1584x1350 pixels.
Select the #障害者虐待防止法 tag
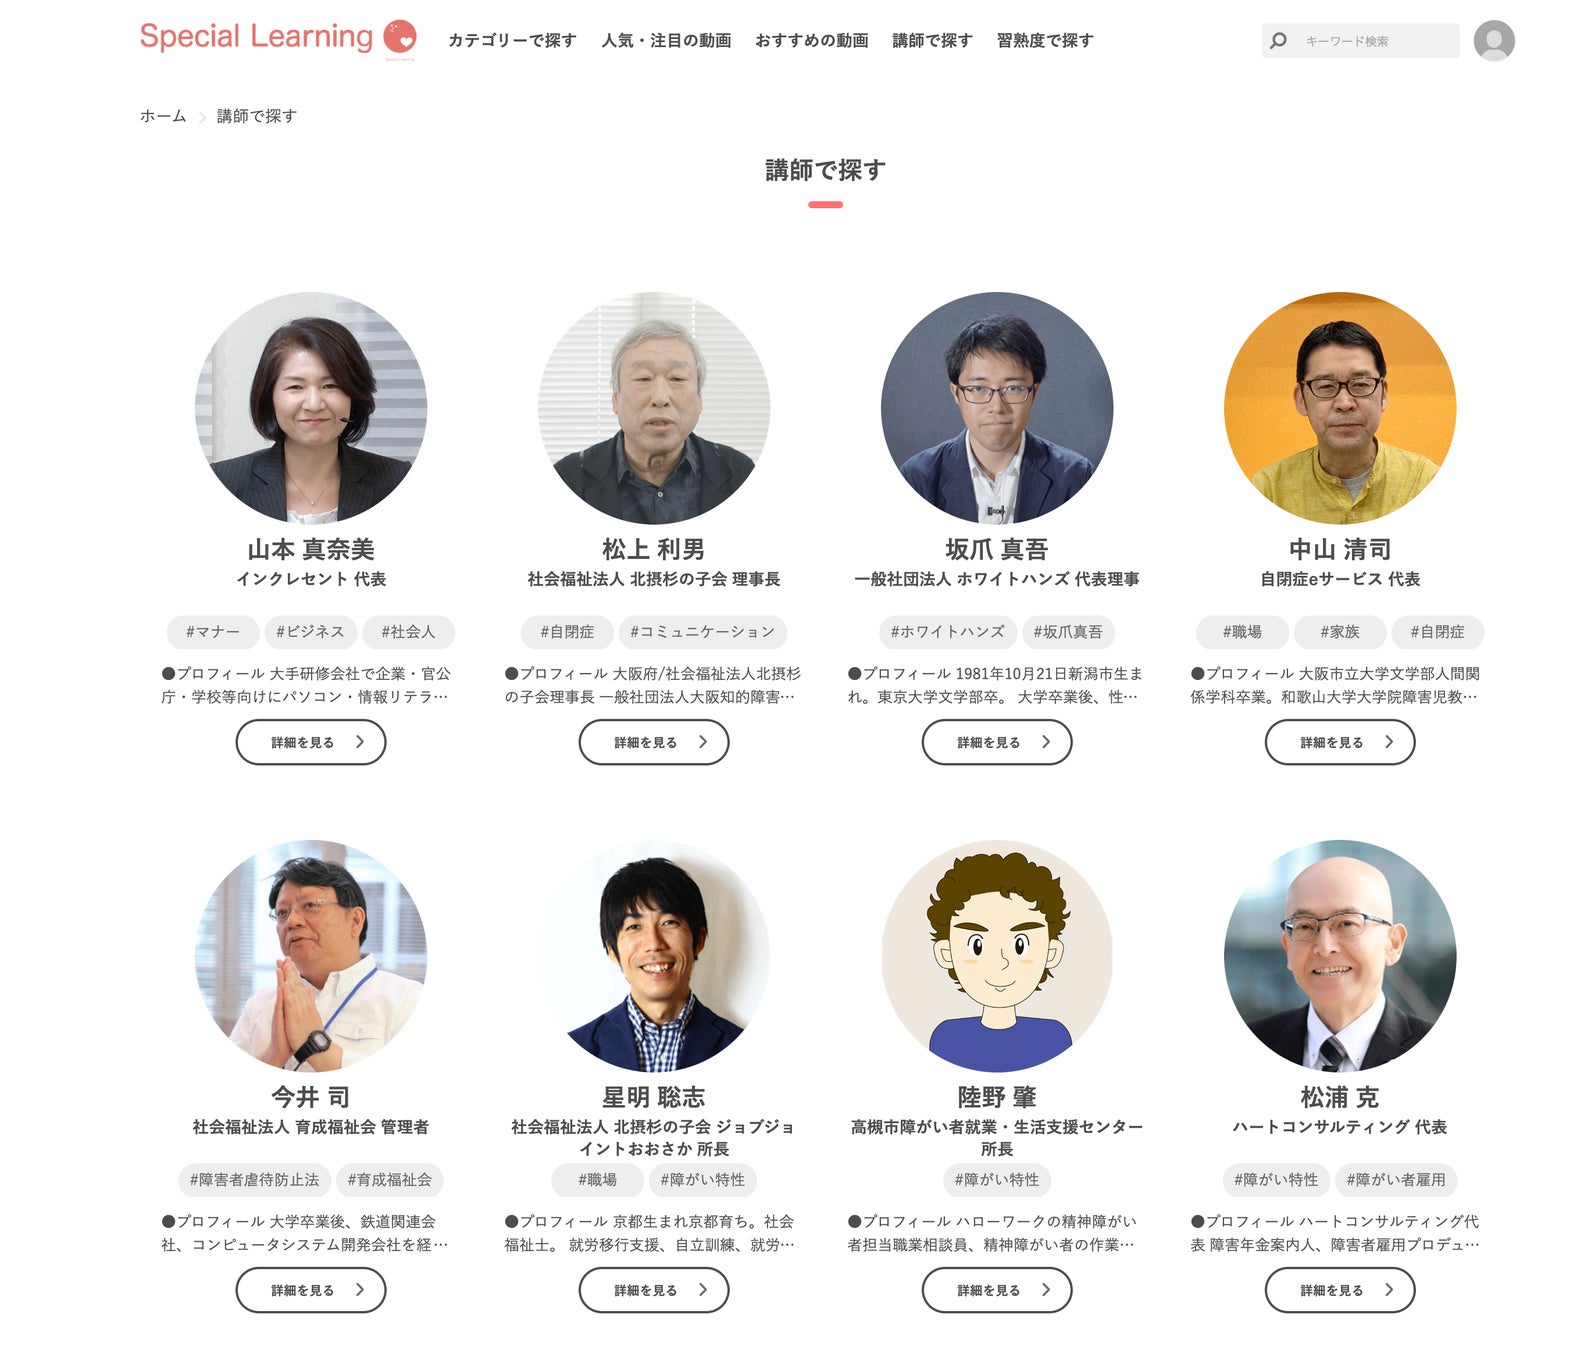[x=255, y=1180]
